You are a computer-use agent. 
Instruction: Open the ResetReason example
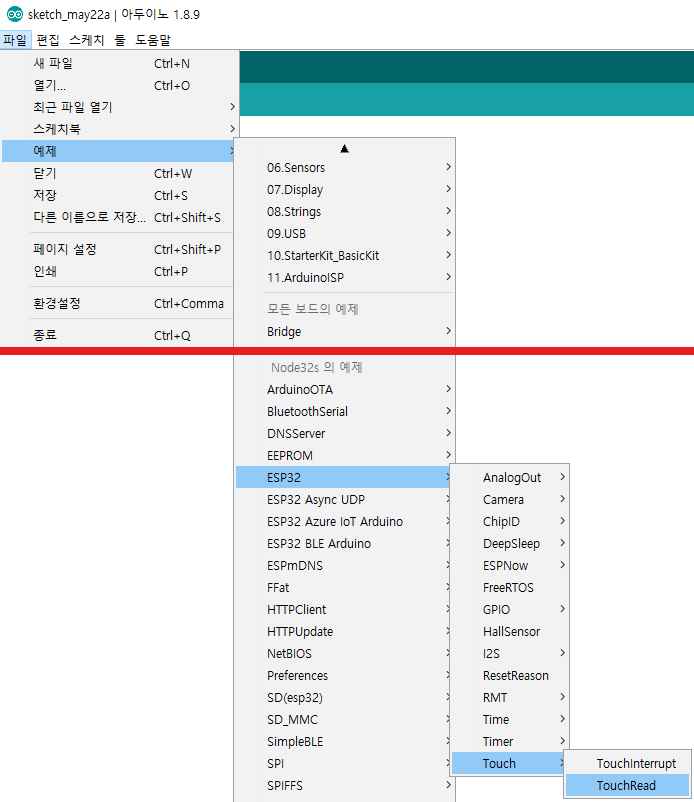(x=509, y=676)
